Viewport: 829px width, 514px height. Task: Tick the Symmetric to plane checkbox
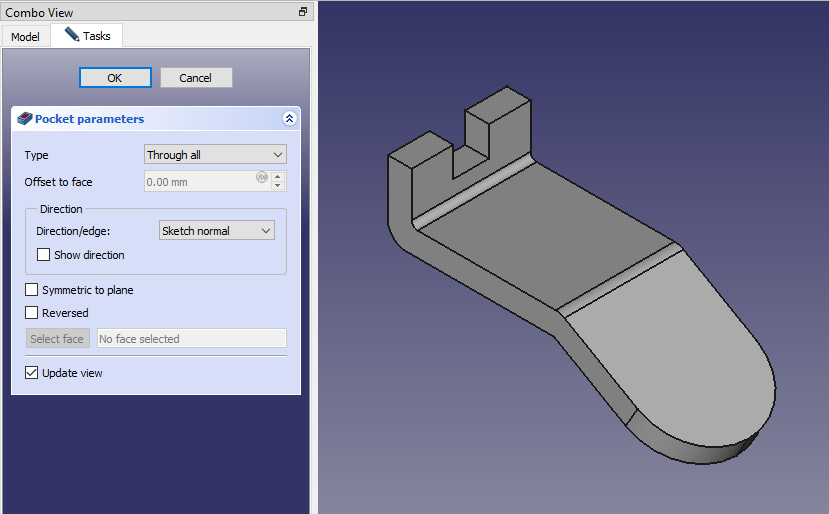pos(32,290)
